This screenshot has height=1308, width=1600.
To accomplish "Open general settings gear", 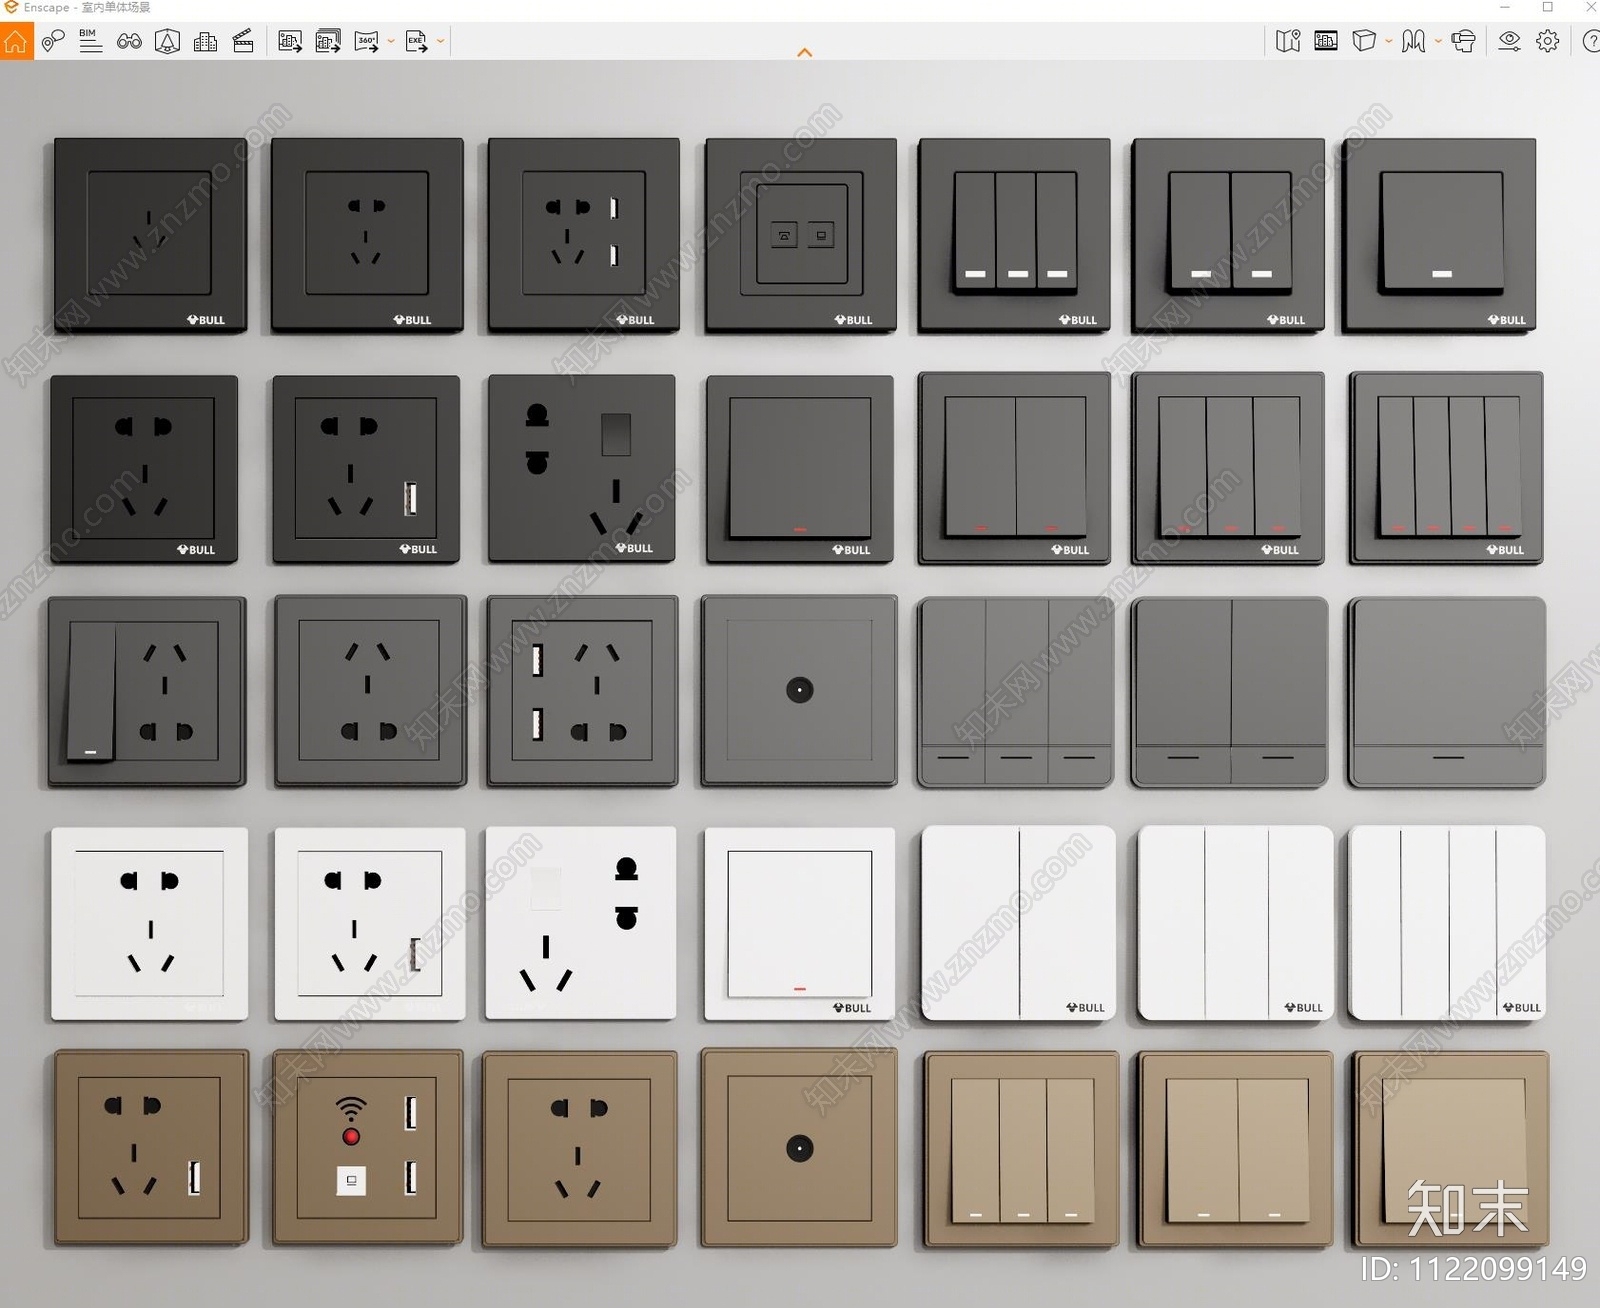I will pyautogui.click(x=1548, y=41).
